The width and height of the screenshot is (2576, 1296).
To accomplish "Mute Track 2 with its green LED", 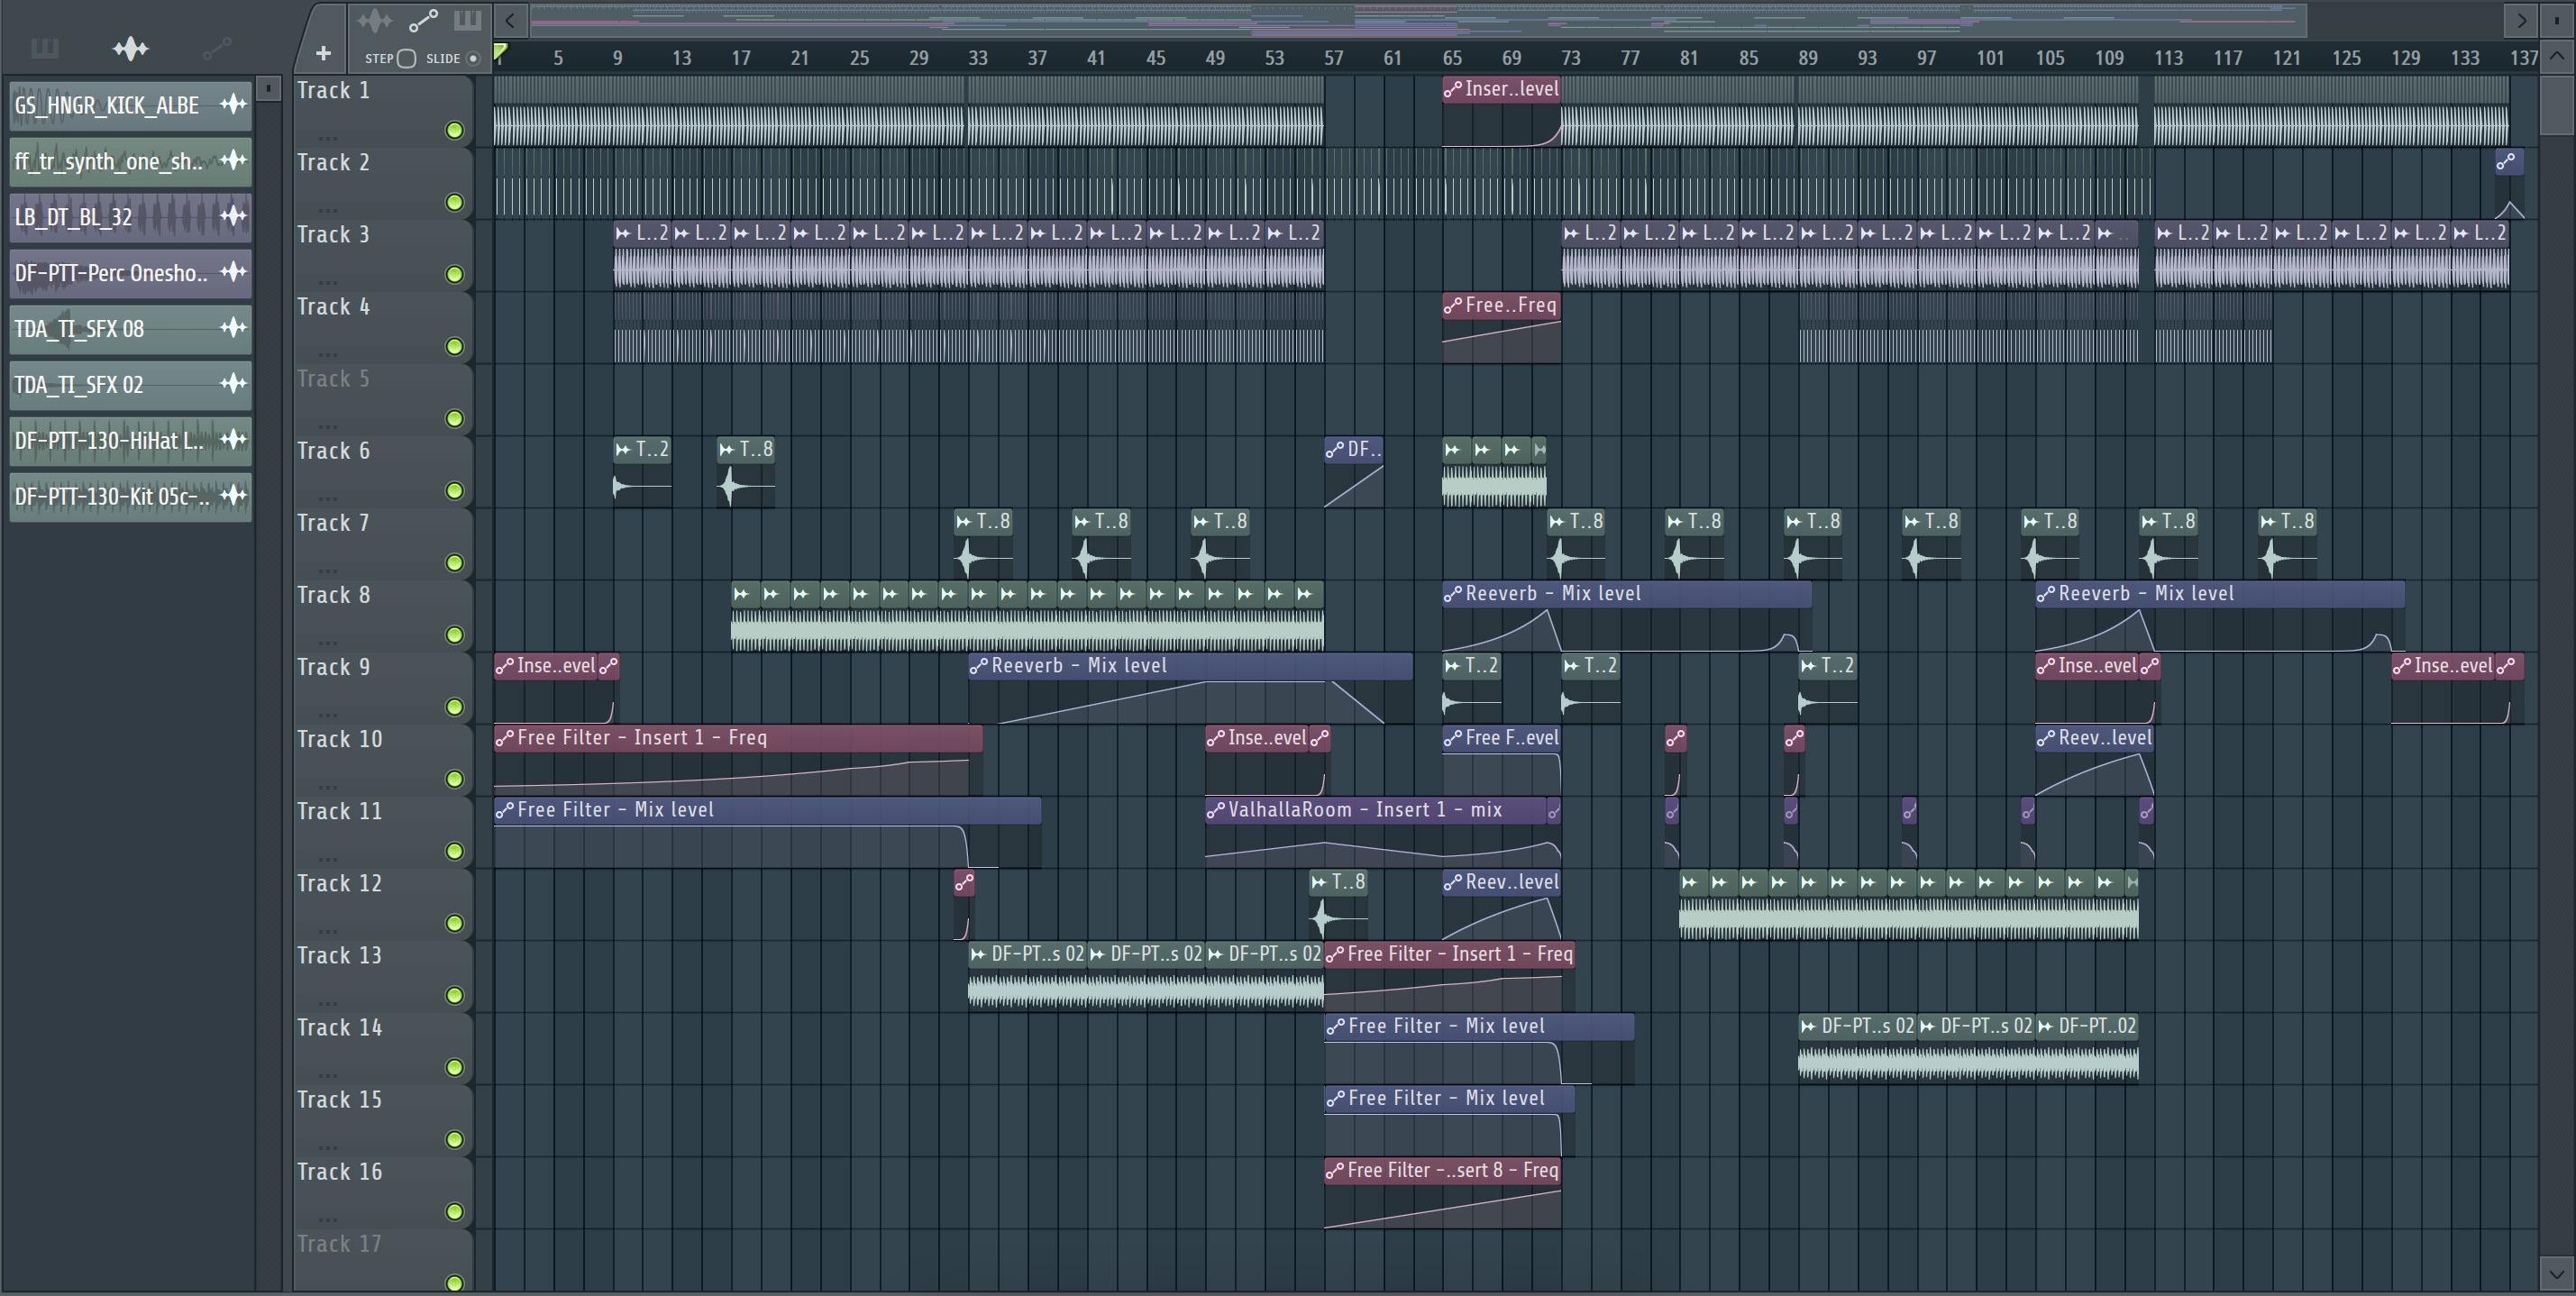I will [455, 202].
